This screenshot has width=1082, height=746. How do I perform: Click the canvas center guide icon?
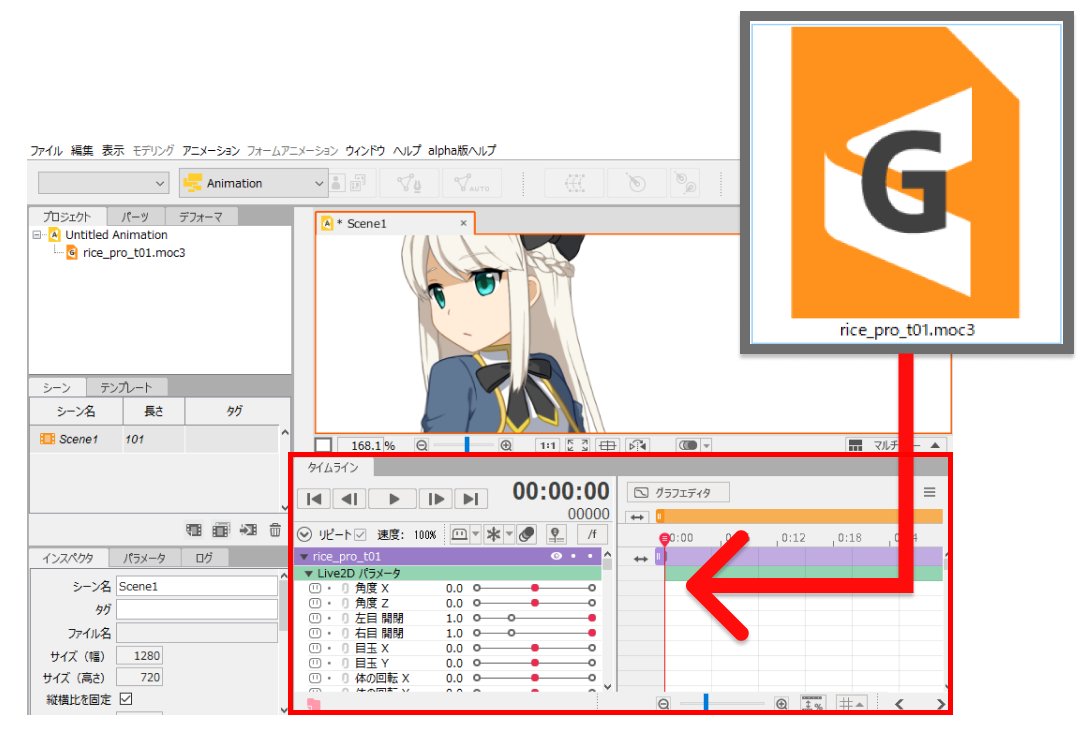(607, 446)
